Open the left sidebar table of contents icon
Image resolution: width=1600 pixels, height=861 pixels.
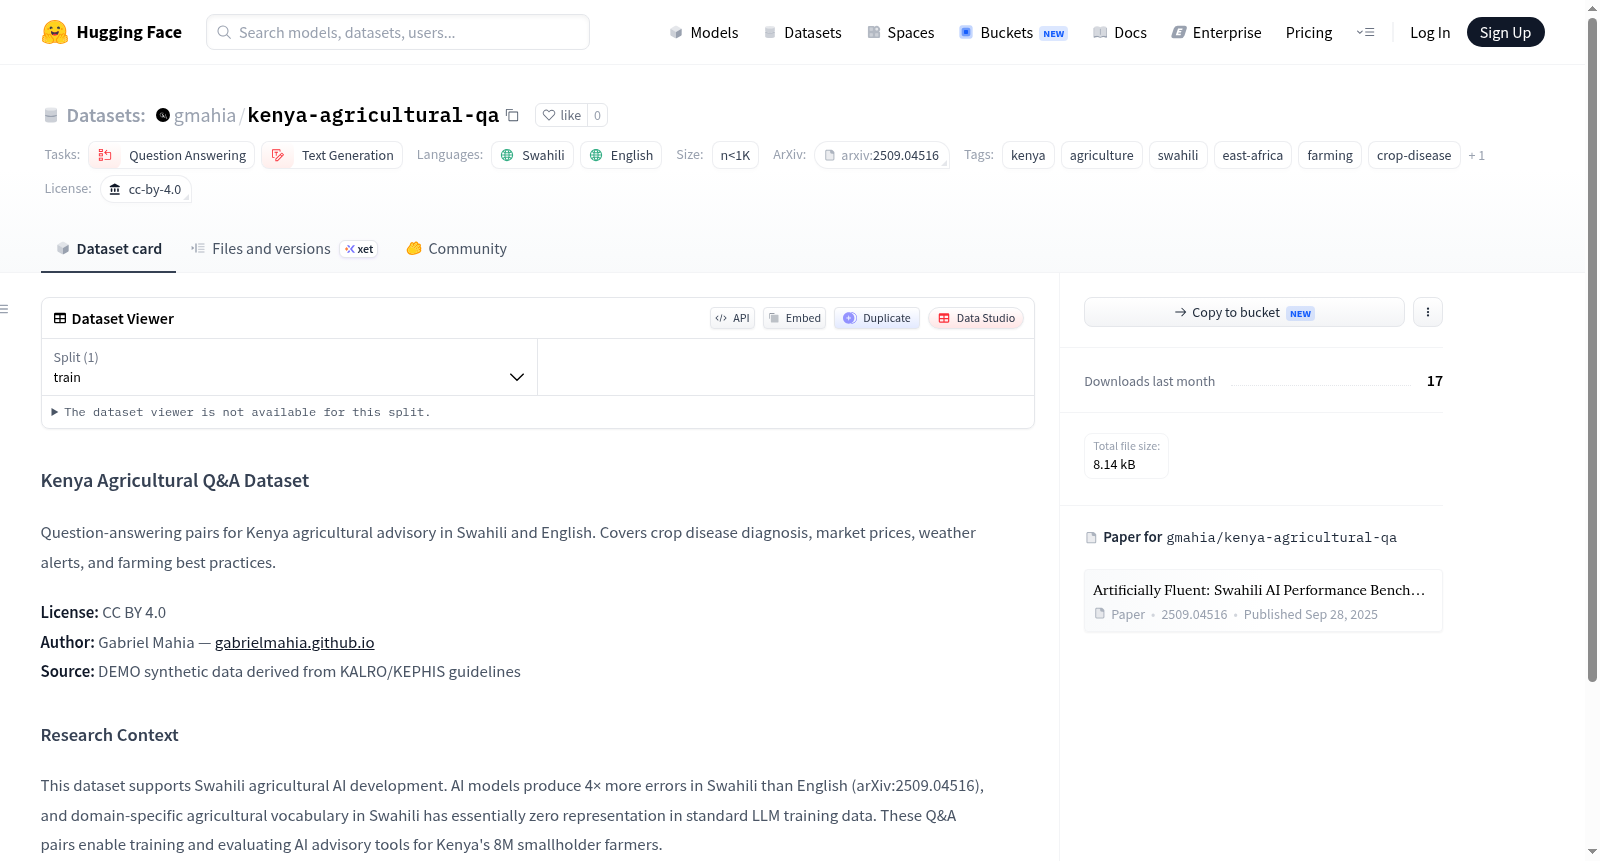point(4,309)
